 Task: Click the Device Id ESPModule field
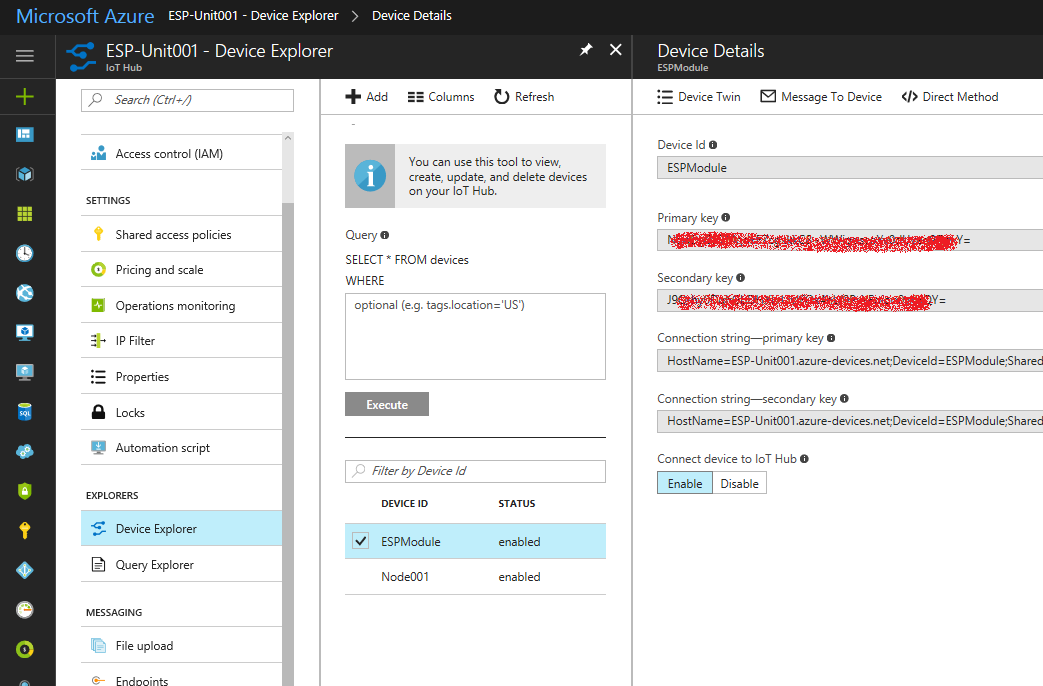click(850, 168)
